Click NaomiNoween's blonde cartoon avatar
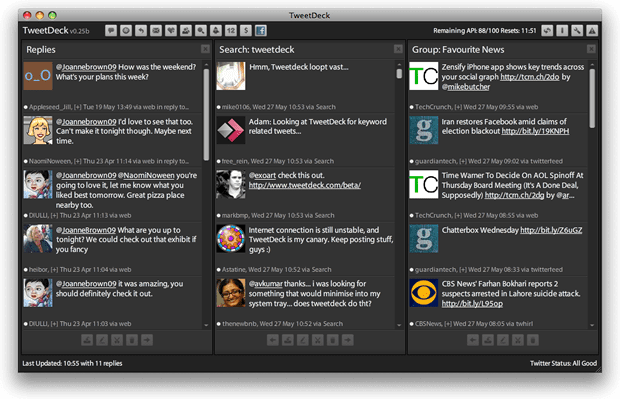This screenshot has width=620, height=399. coord(38,130)
